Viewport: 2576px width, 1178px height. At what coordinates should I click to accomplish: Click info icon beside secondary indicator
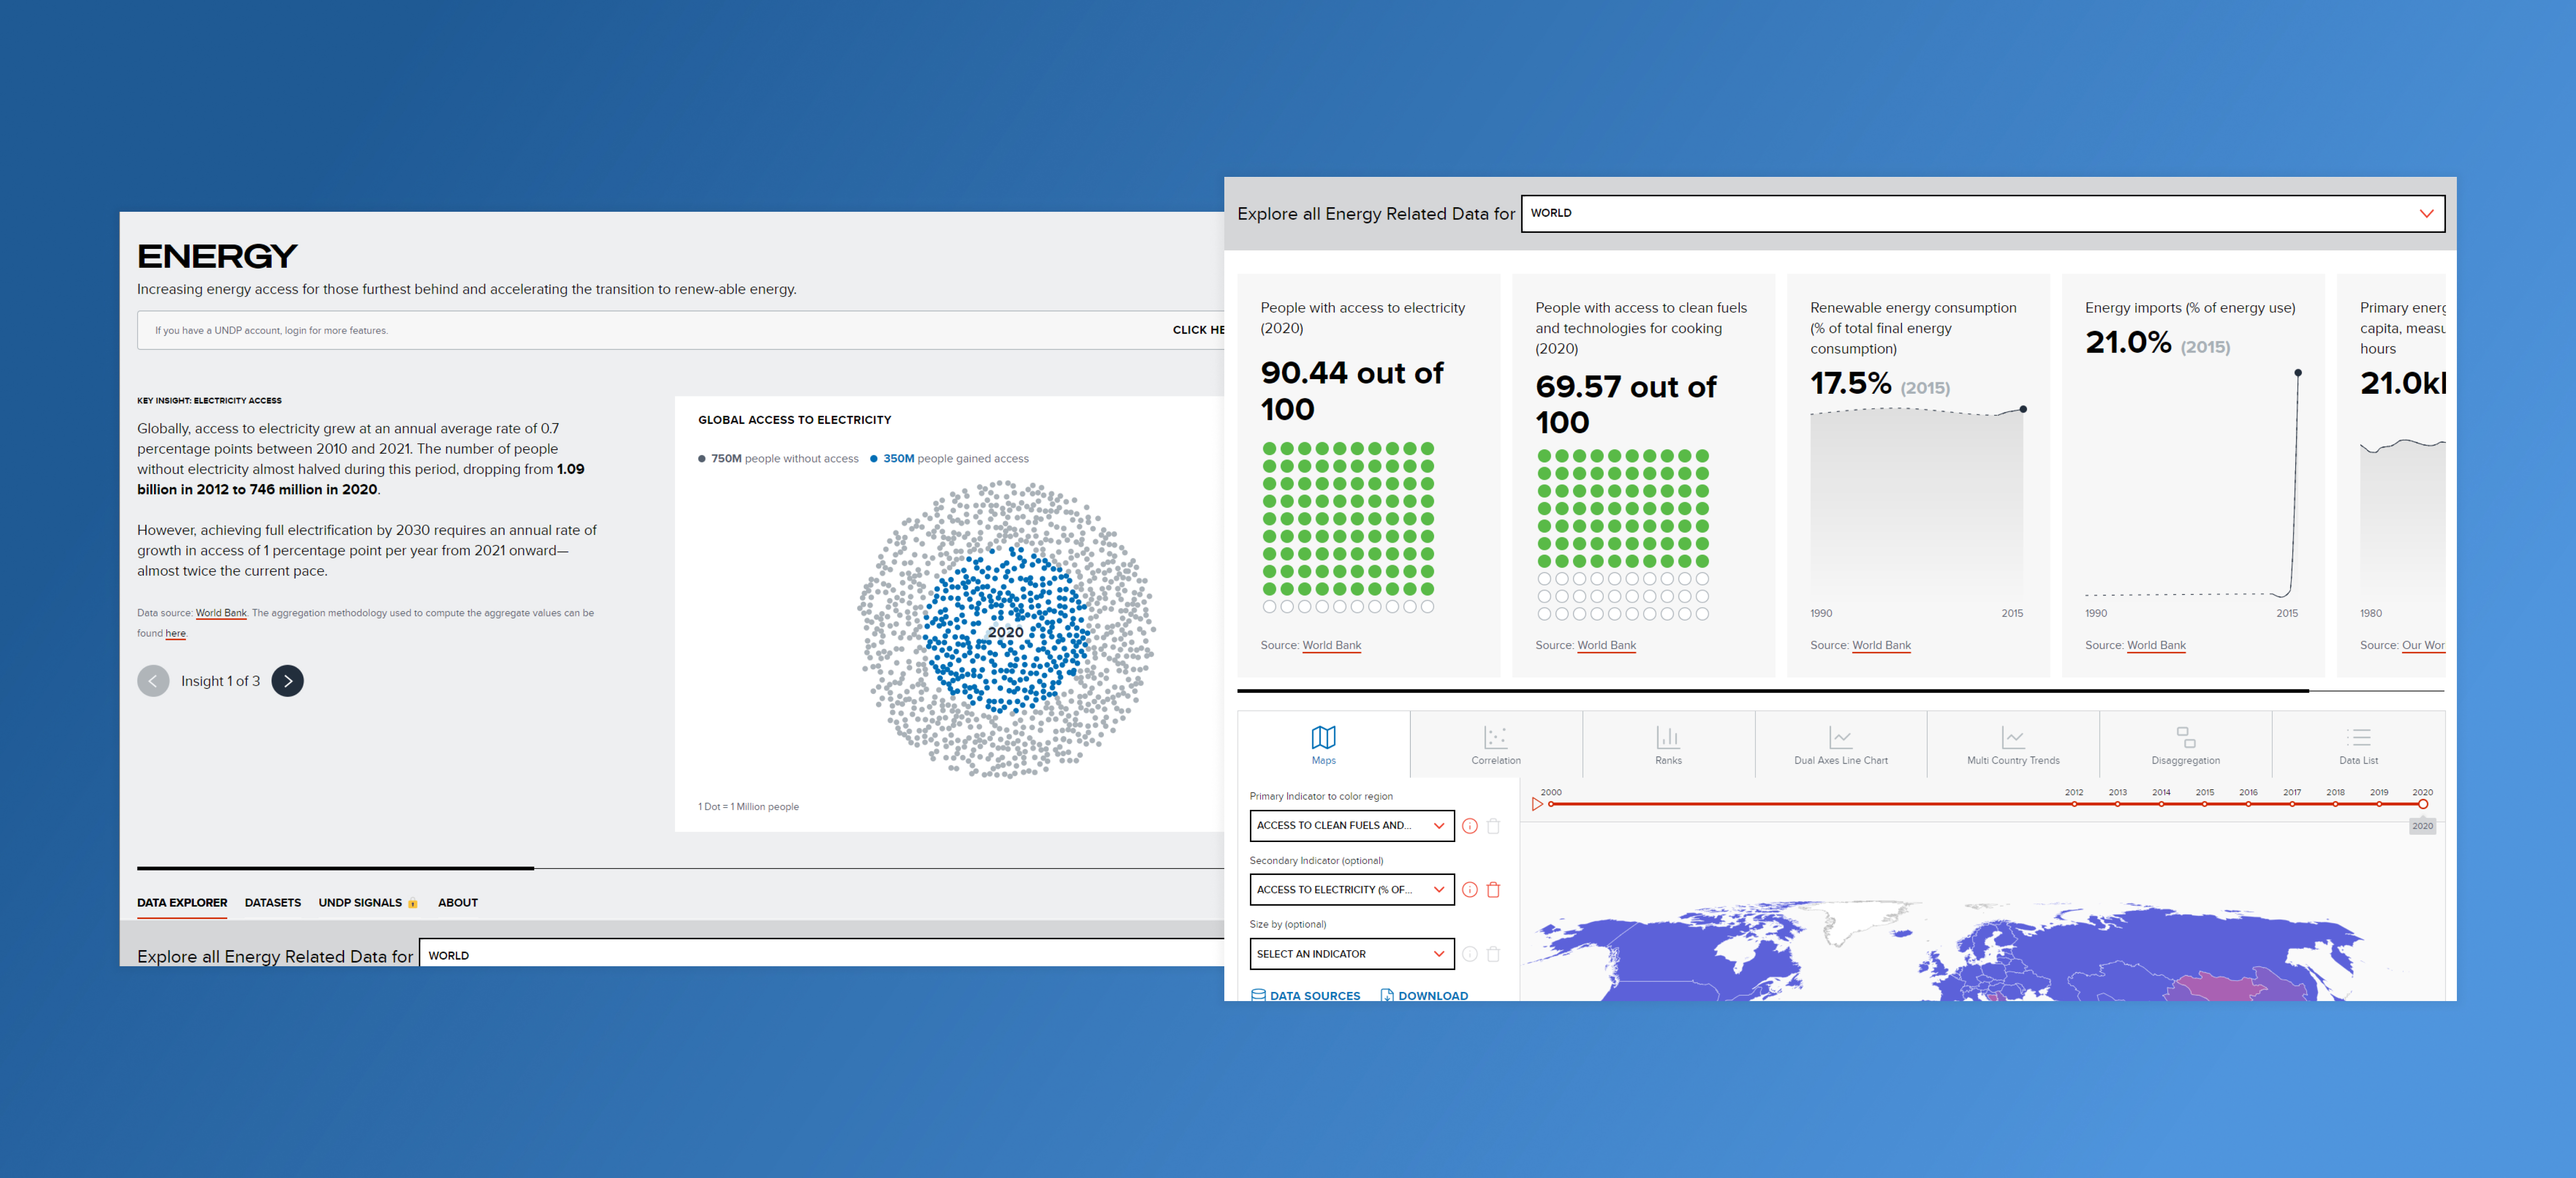(1469, 890)
